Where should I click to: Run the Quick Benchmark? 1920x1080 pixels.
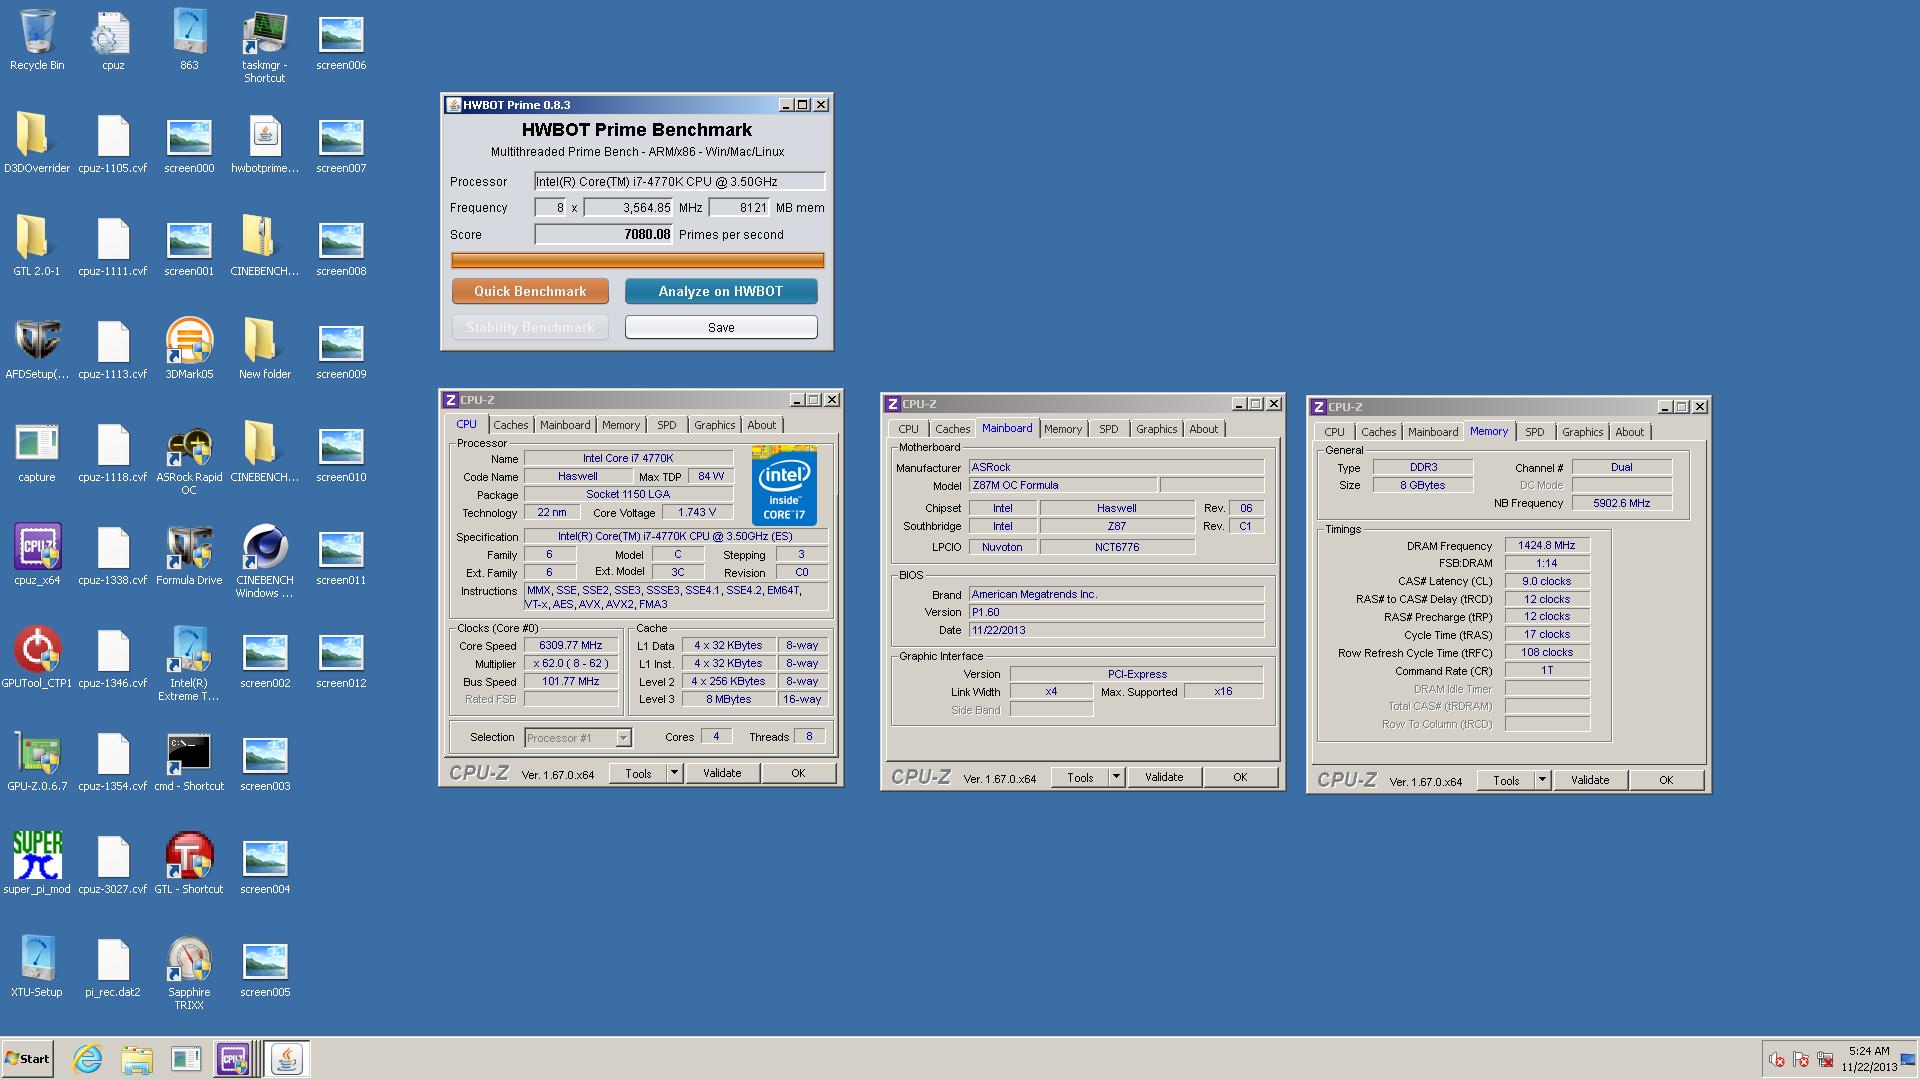530,291
